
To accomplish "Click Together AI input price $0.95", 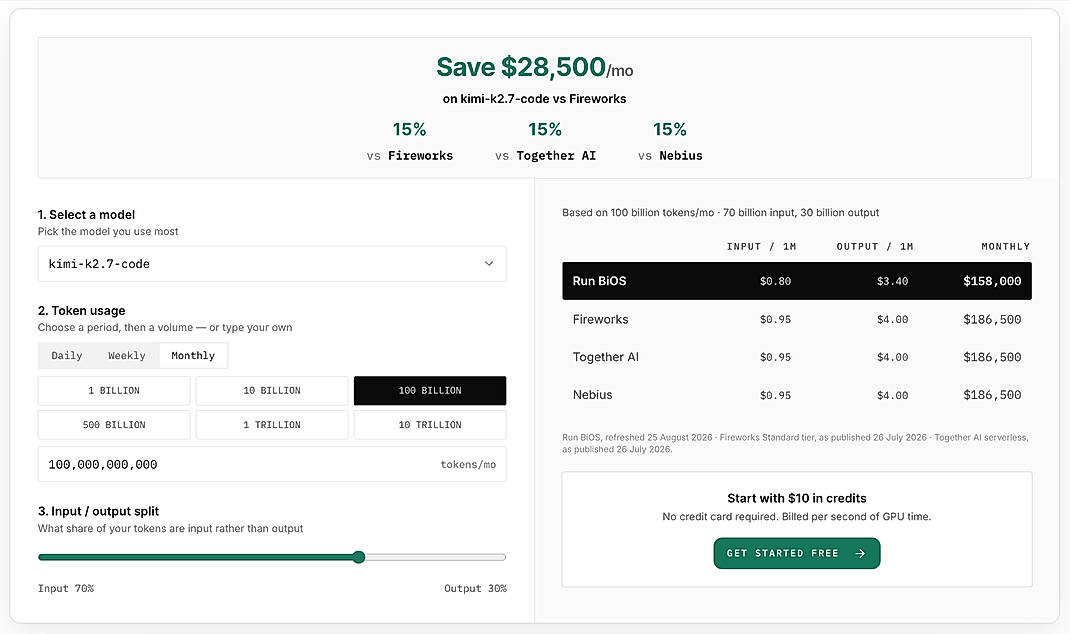I will point(775,357).
